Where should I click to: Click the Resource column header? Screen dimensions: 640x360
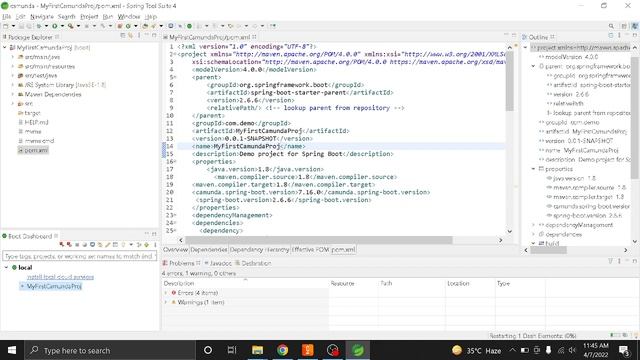pos(353,283)
